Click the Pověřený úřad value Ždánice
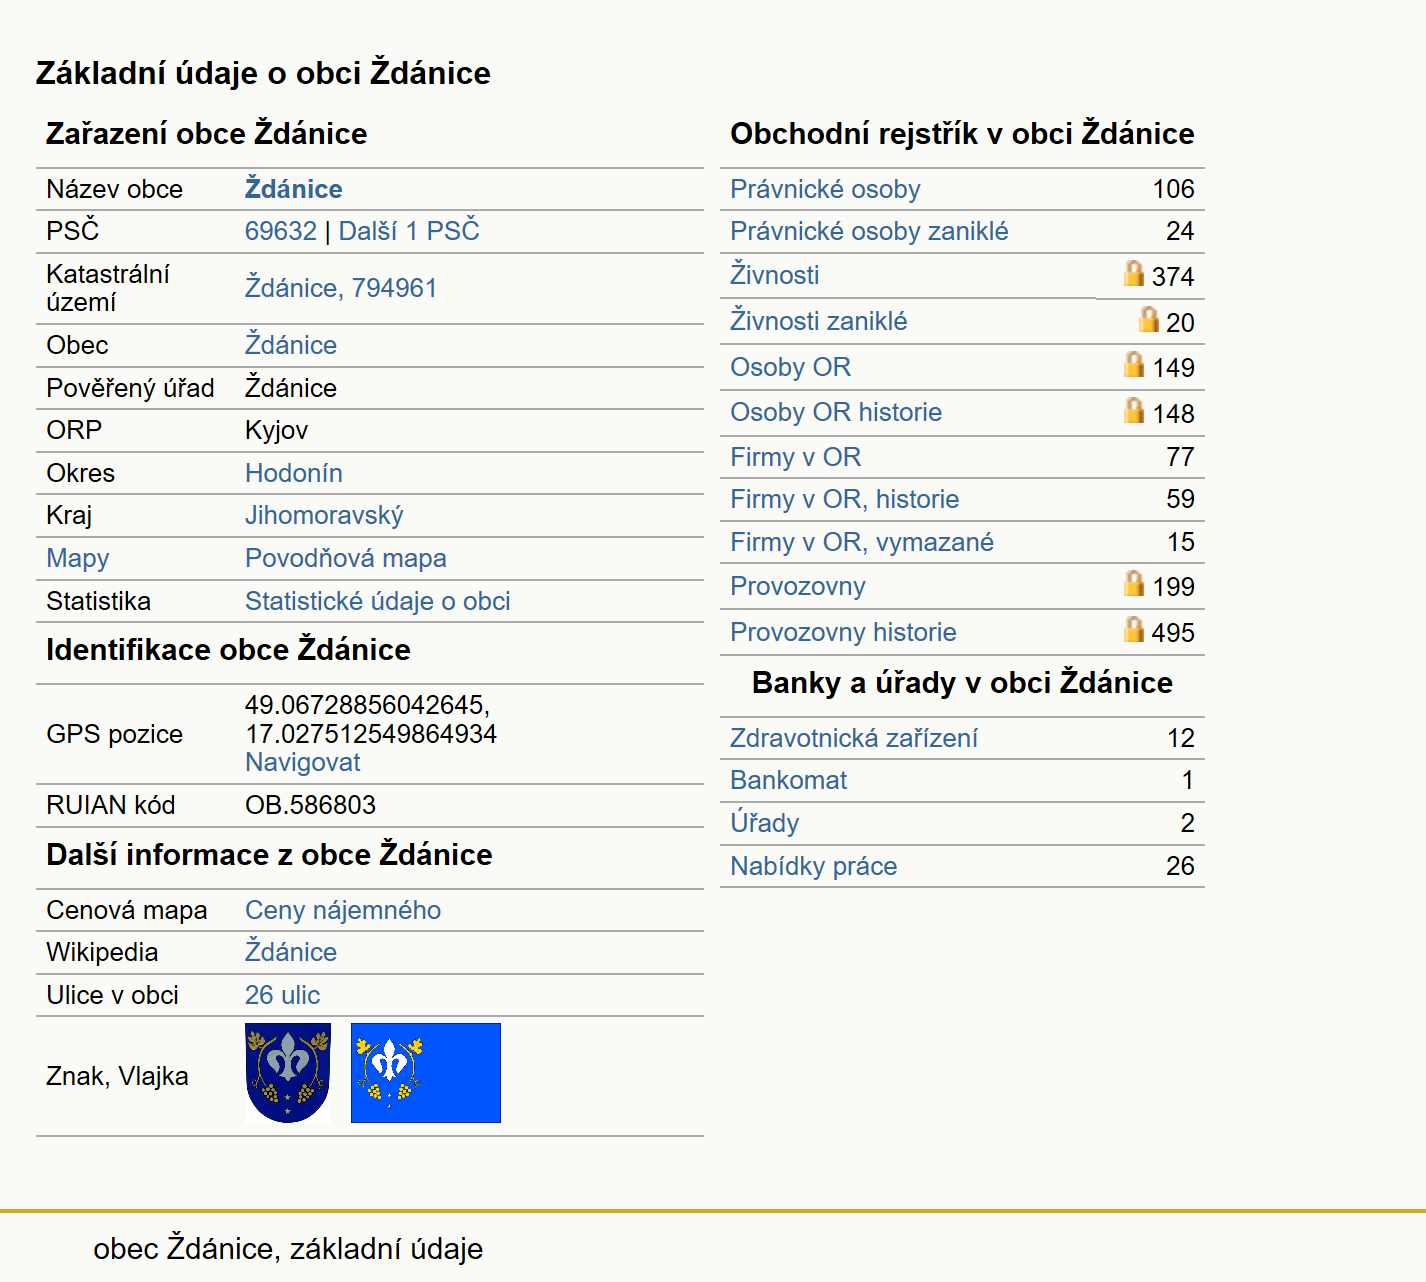 [291, 388]
